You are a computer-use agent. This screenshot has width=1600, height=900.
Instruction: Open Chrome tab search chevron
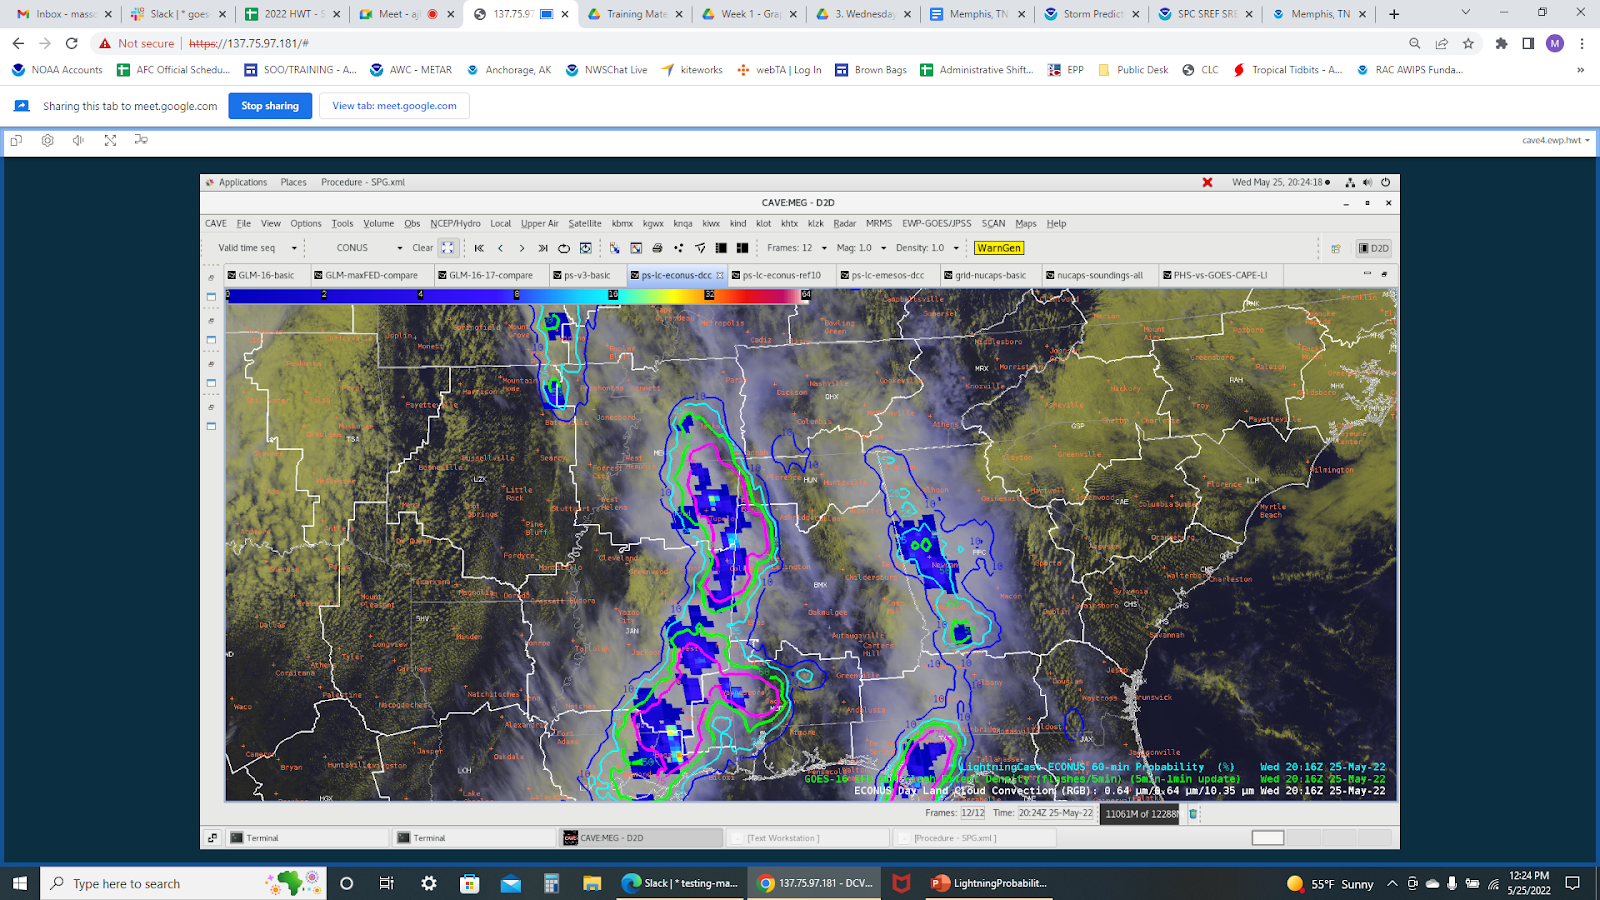pyautogui.click(x=1466, y=13)
